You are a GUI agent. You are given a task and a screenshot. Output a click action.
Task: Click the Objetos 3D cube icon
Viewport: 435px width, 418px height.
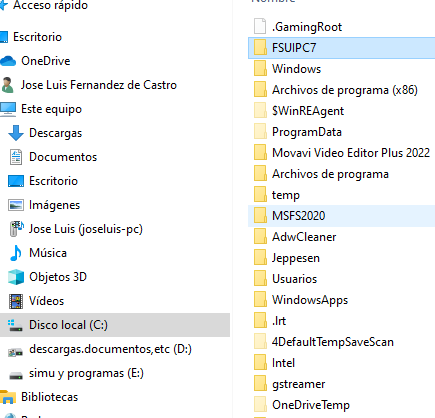coord(16,277)
